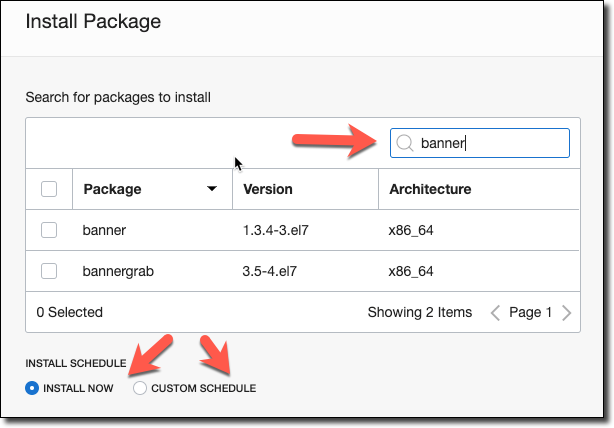Image resolution: width=614 pixels, height=428 pixels.
Task: Click the search magnifier icon
Action: tap(404, 143)
